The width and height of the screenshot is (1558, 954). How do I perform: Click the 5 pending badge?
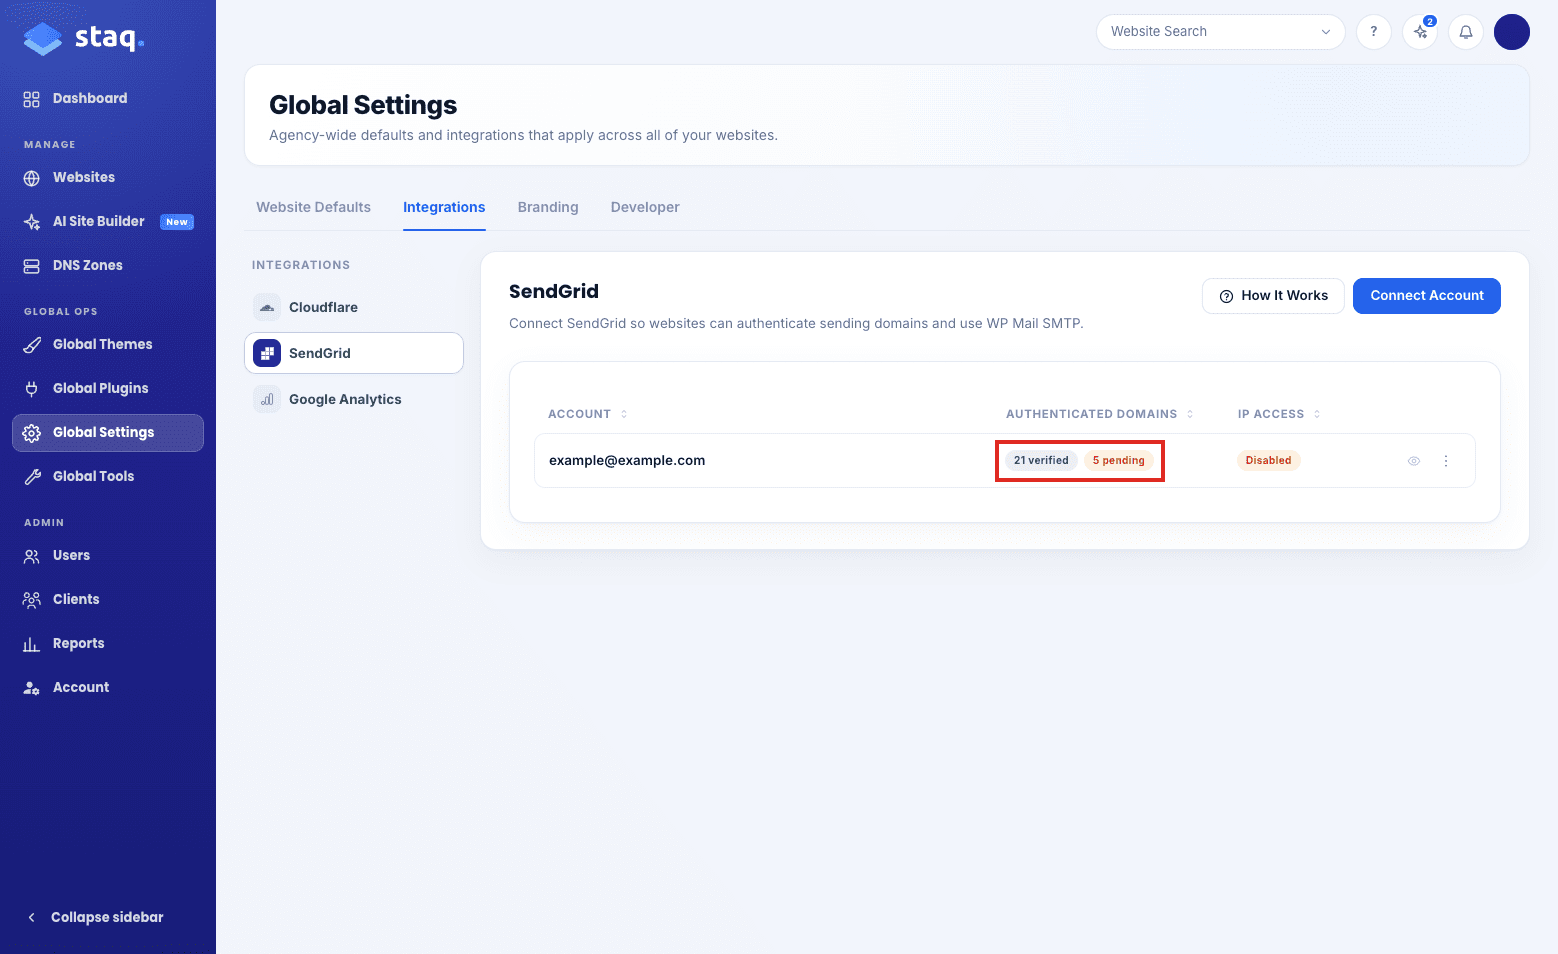1118,460
